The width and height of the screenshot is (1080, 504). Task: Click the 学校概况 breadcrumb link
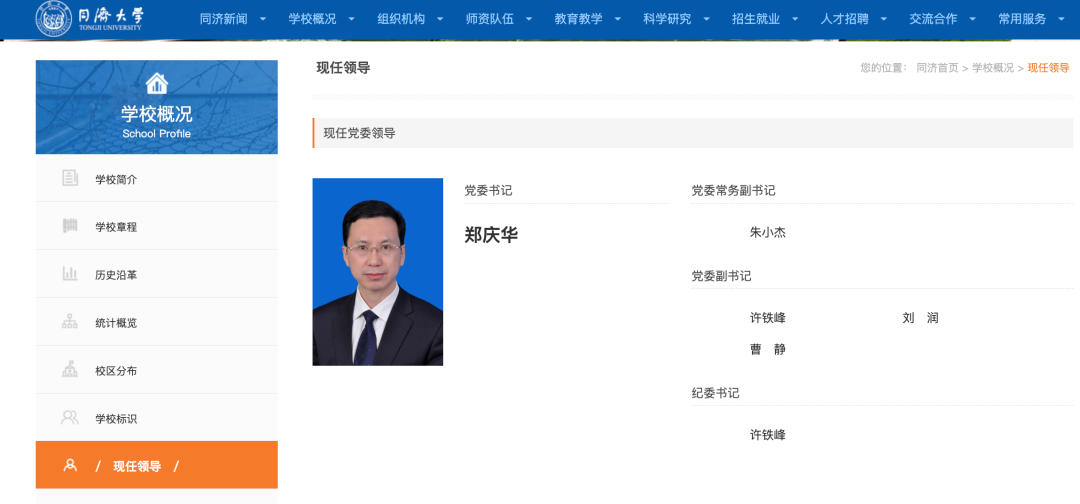tap(993, 67)
